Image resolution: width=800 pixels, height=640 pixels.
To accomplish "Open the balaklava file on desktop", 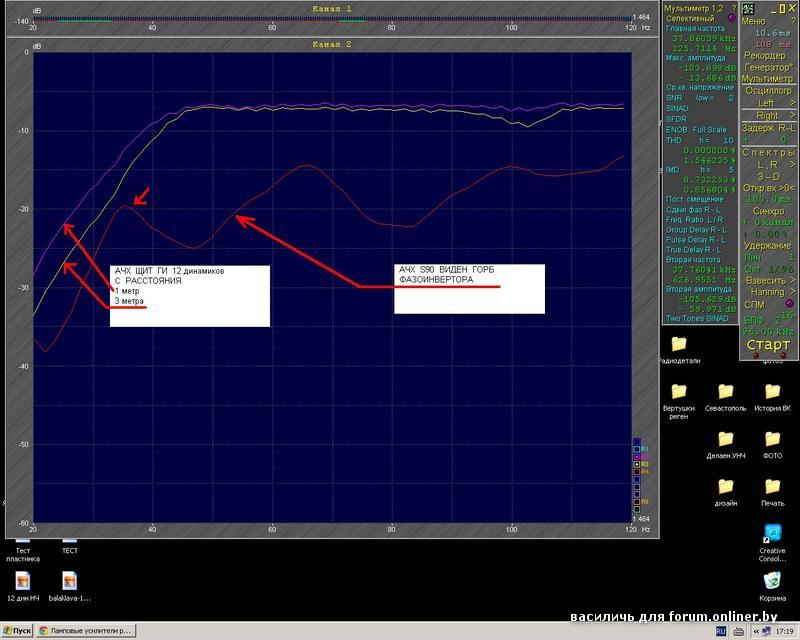I will click(x=70, y=582).
